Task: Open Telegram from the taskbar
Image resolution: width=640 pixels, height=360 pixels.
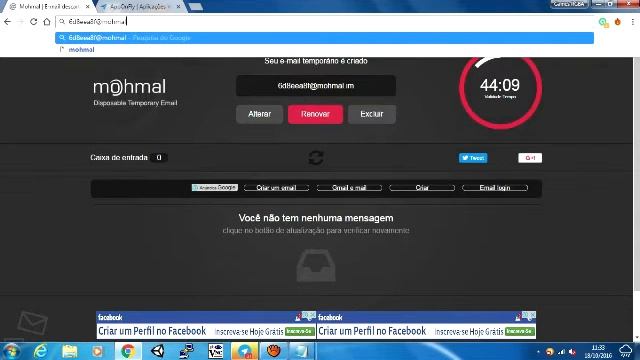Action: [244, 351]
